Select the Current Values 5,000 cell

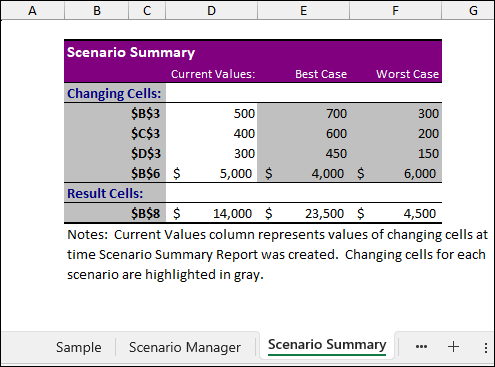(211, 173)
